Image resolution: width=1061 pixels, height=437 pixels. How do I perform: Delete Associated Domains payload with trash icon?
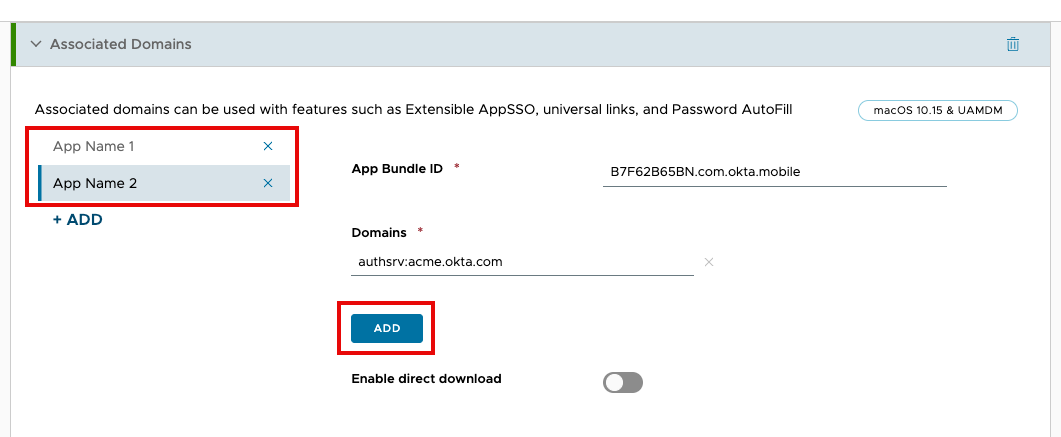pos(1013,44)
